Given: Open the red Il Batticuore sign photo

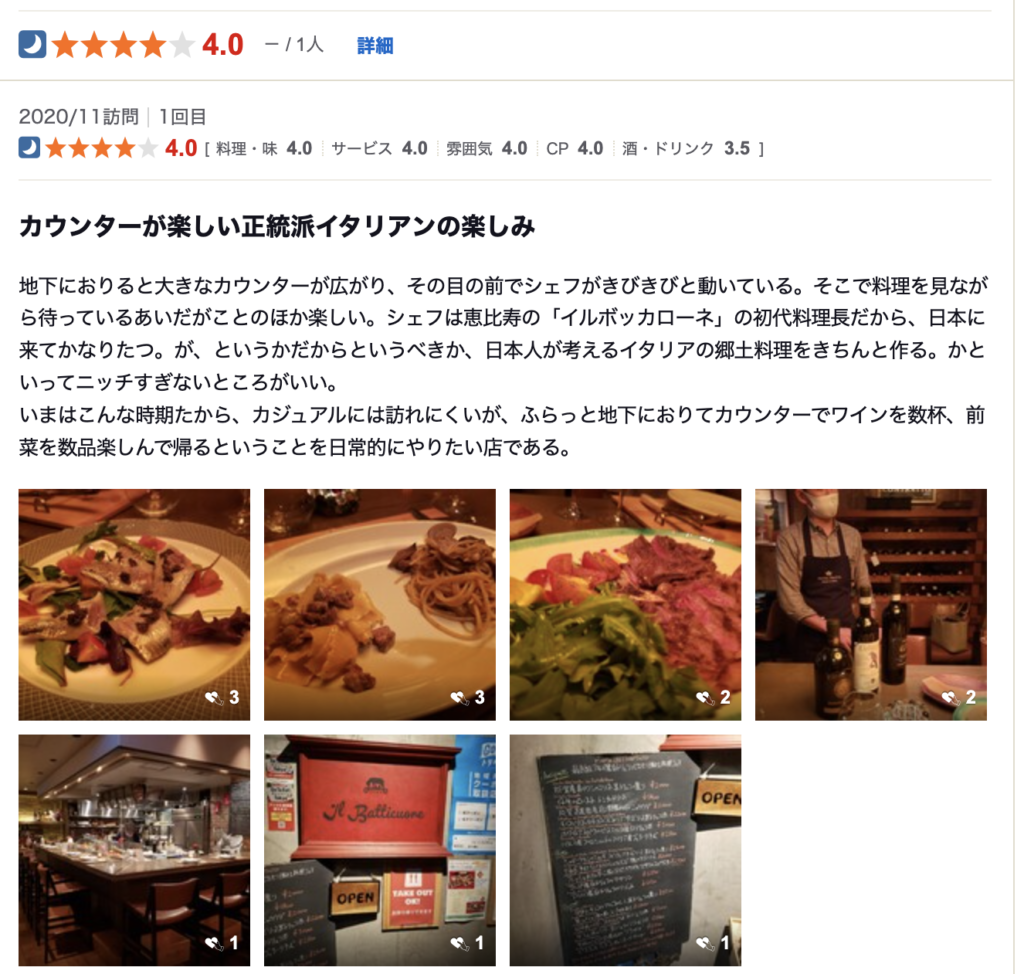Looking at the screenshot, I should (379, 850).
